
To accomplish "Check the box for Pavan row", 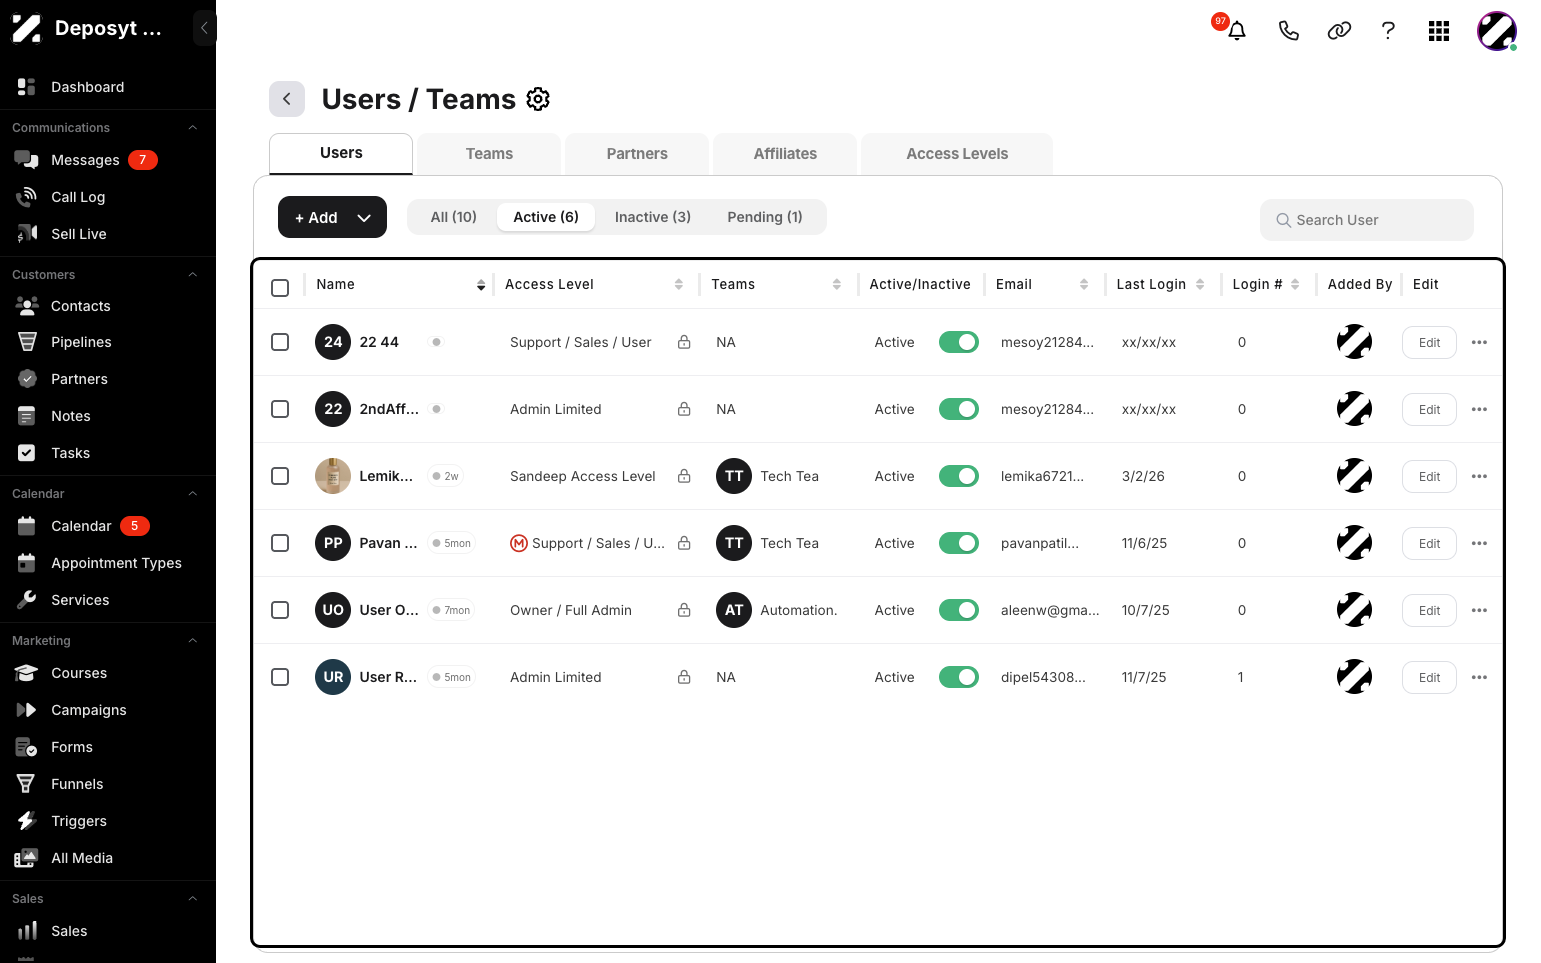I will tap(280, 543).
